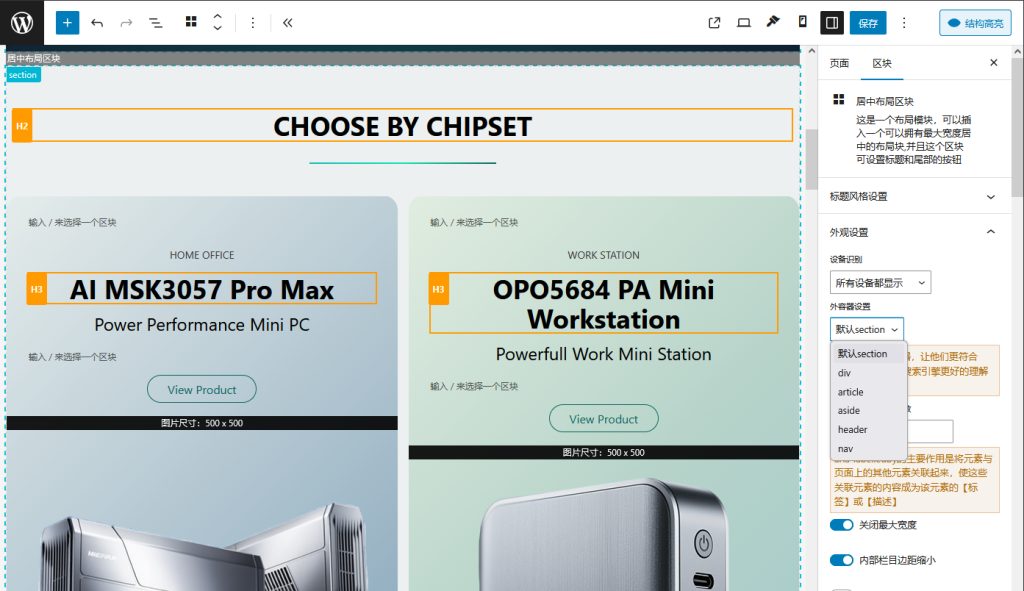Select article from the container dropdown list

(x=851, y=392)
